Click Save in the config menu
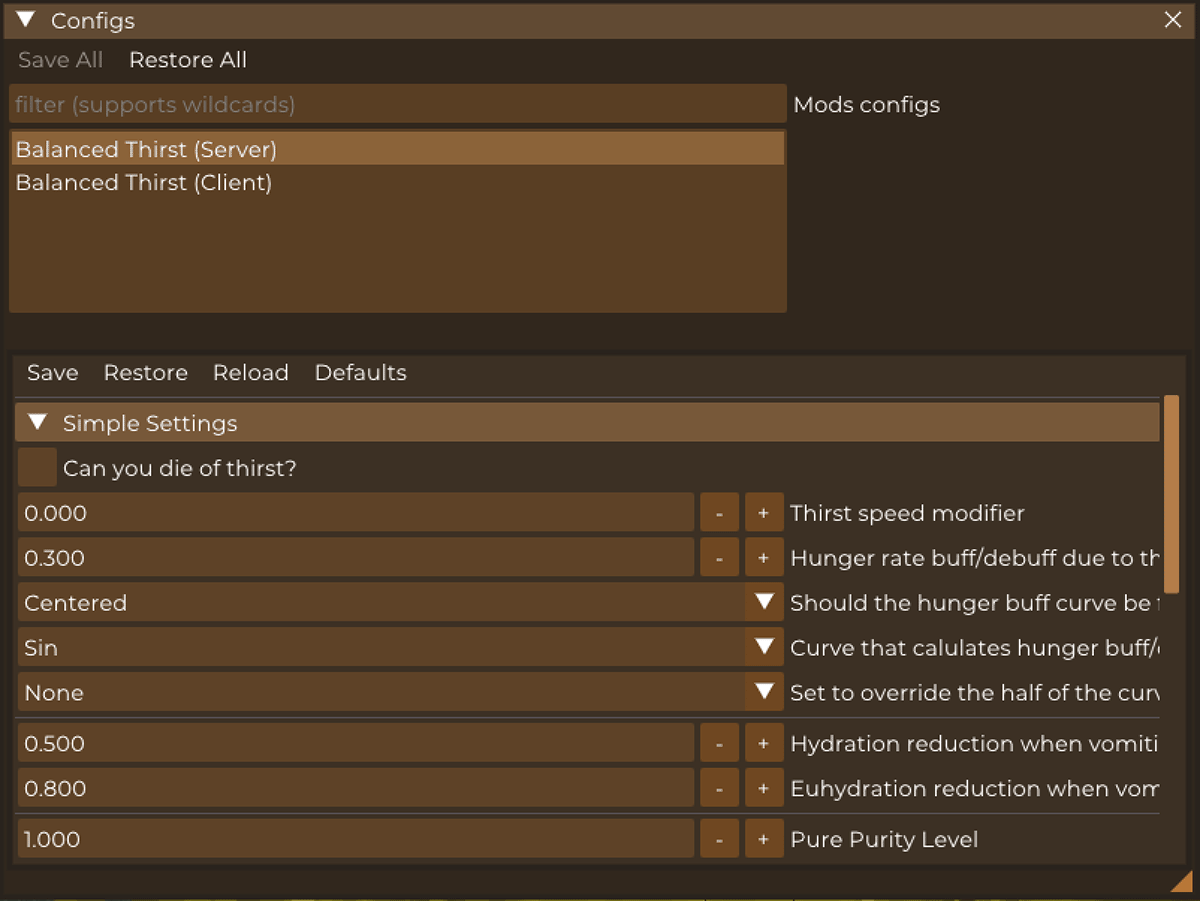The height and width of the screenshot is (901, 1200). (53, 373)
